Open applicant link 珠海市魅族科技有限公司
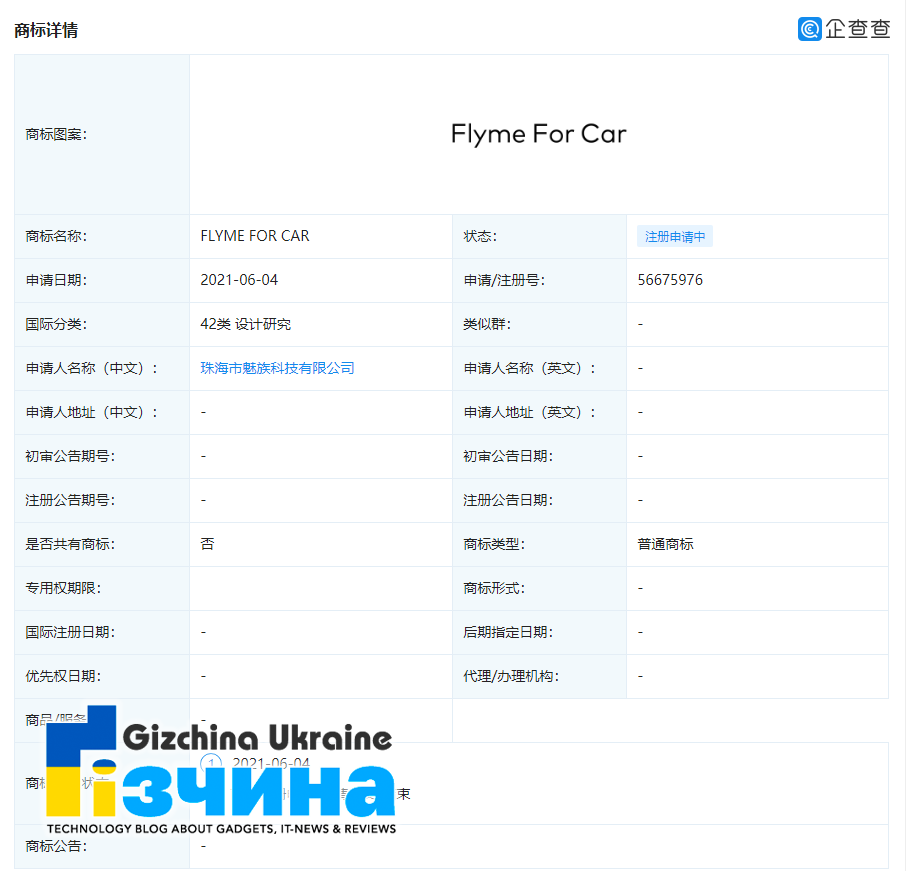This screenshot has width=906, height=871. [276, 368]
